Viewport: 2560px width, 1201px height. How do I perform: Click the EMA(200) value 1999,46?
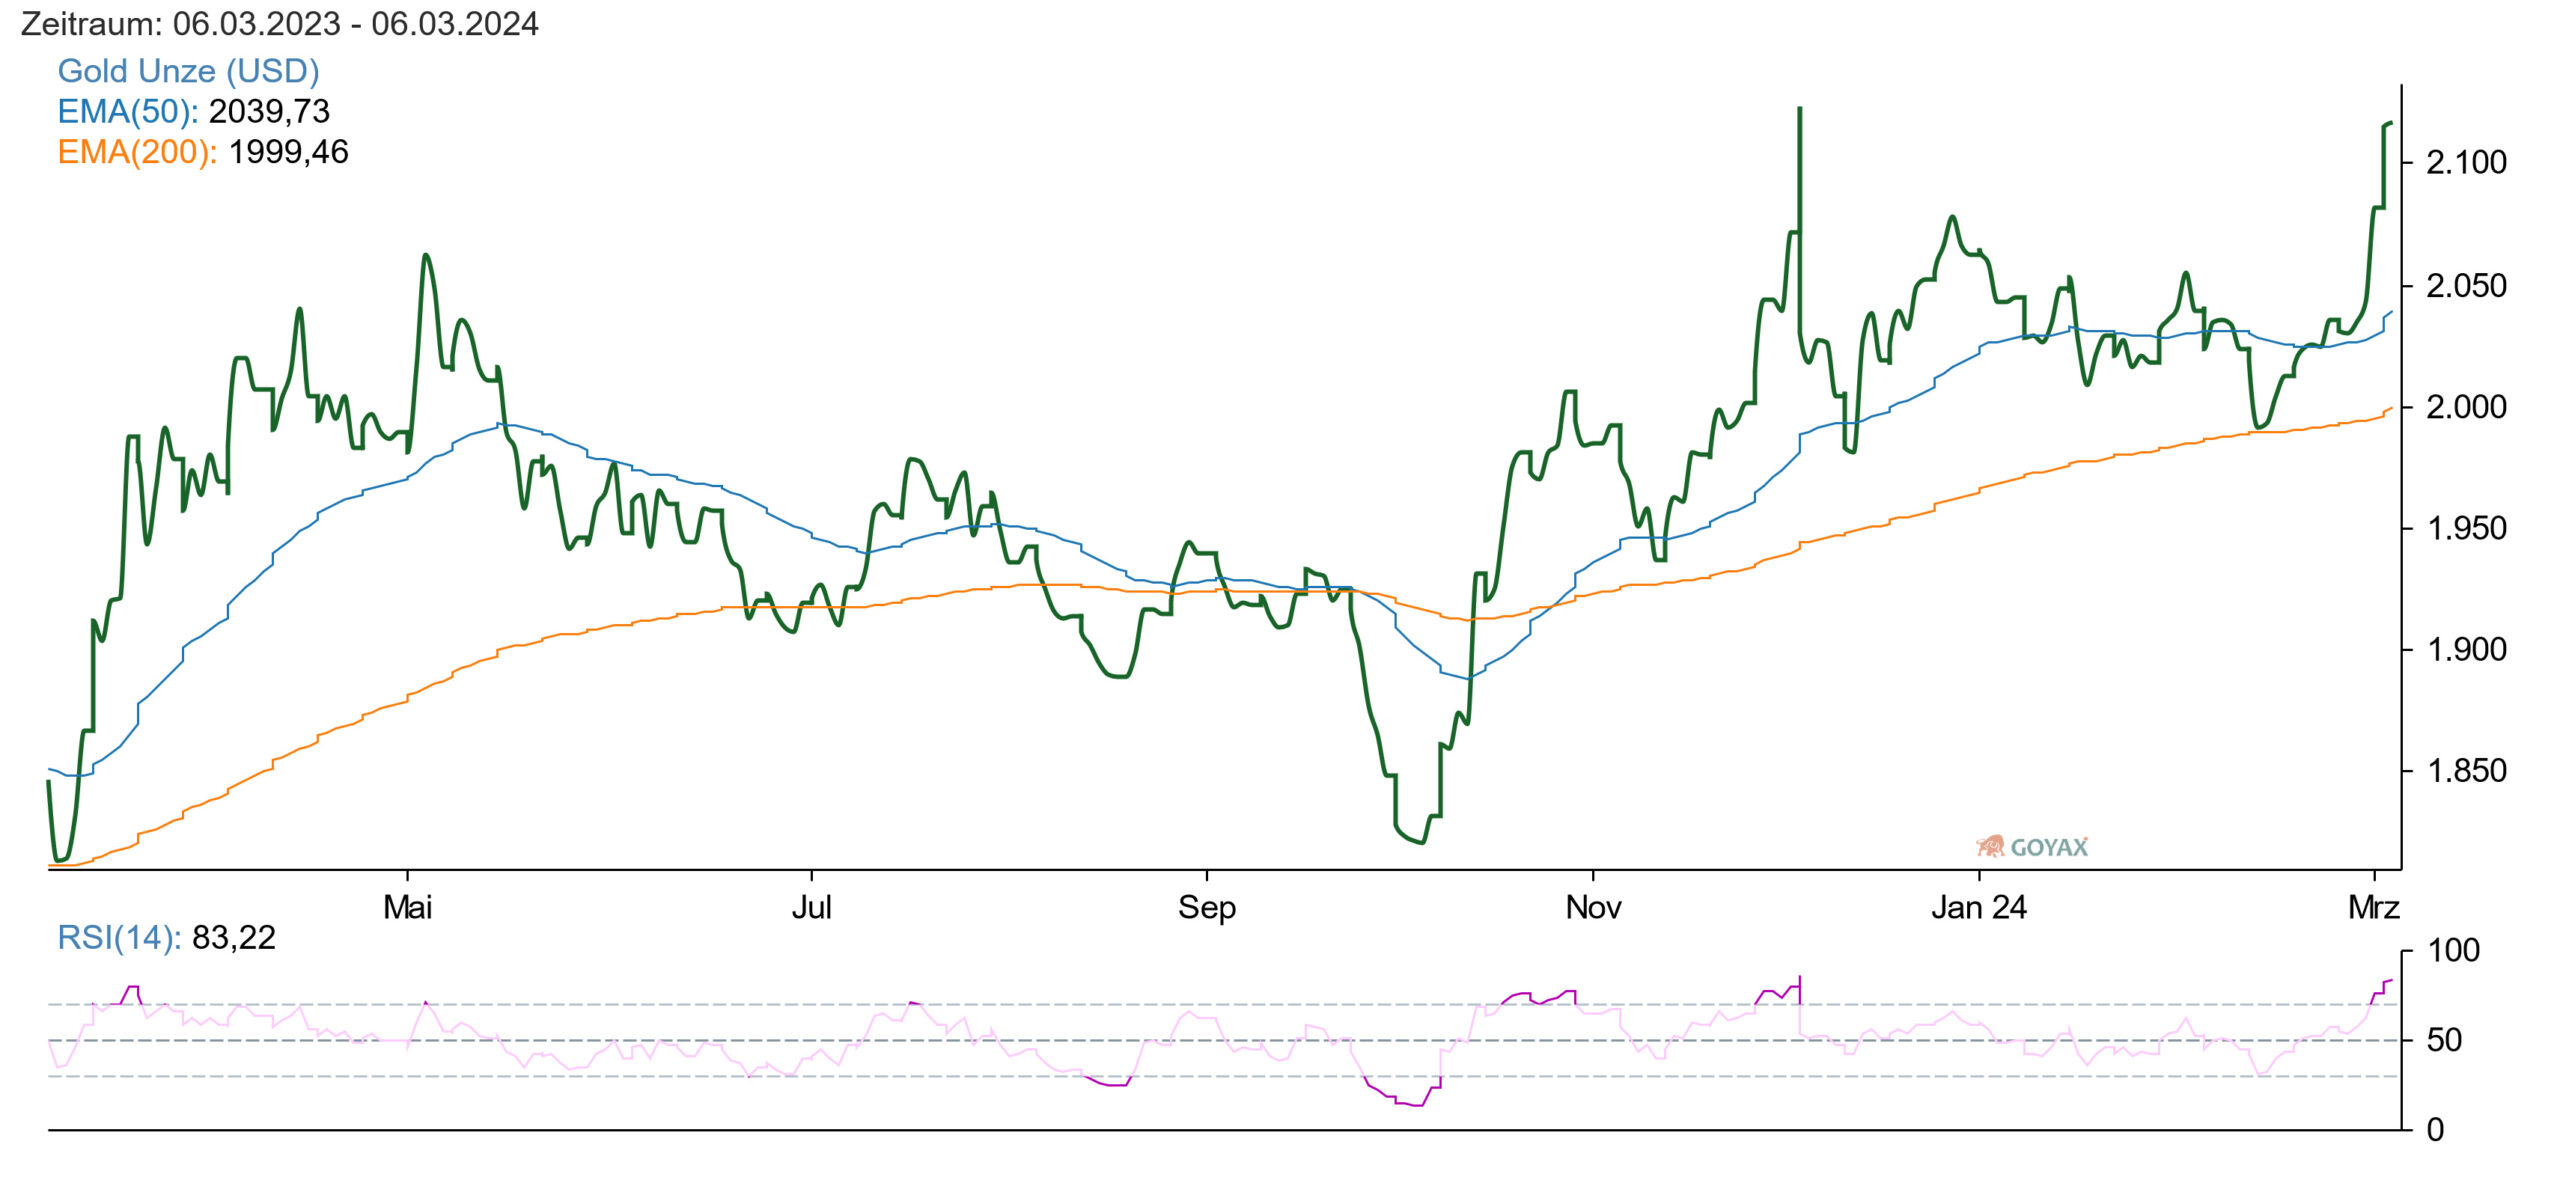[x=288, y=152]
